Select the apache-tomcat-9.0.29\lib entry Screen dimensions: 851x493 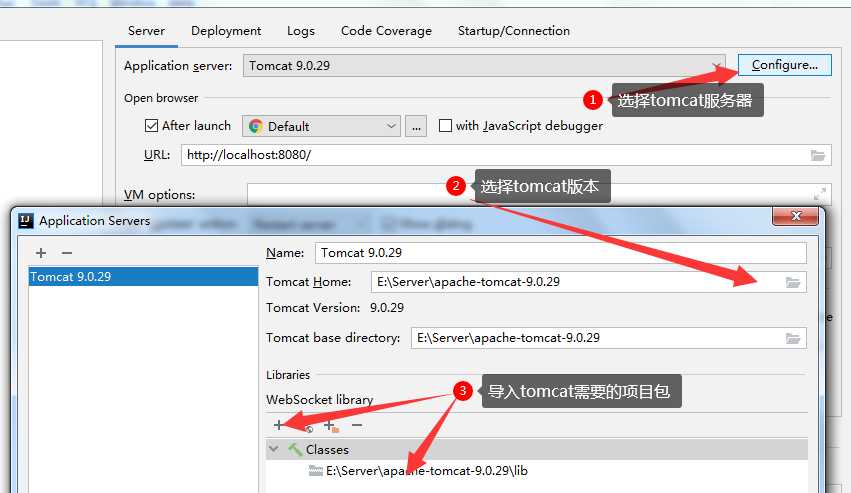(x=427, y=471)
